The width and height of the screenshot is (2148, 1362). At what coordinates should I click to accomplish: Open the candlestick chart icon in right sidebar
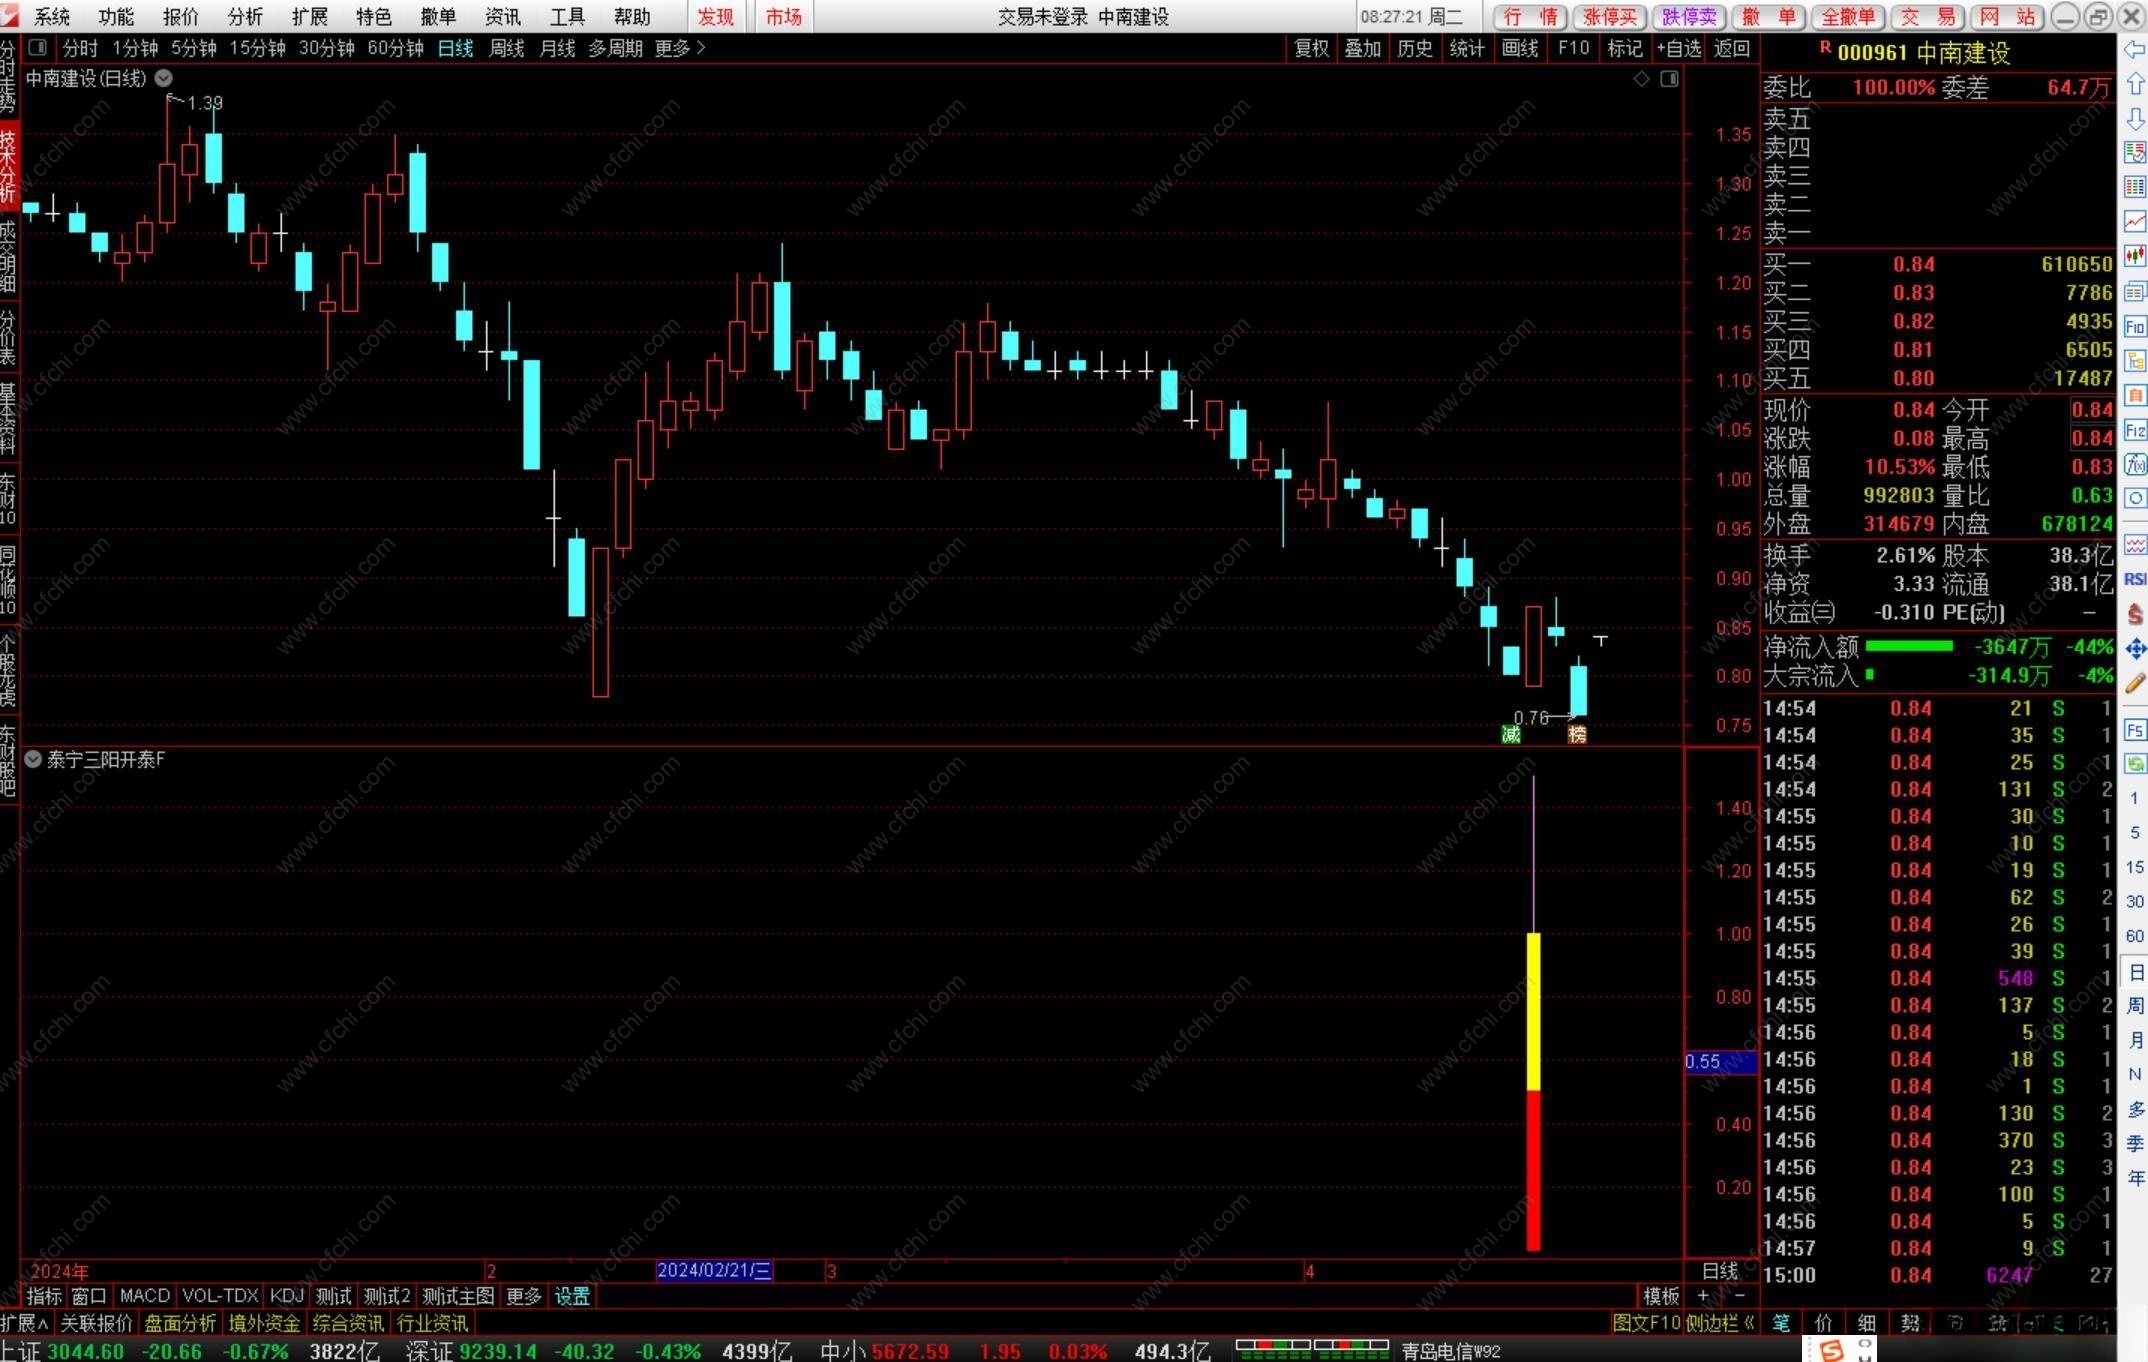(x=2135, y=256)
